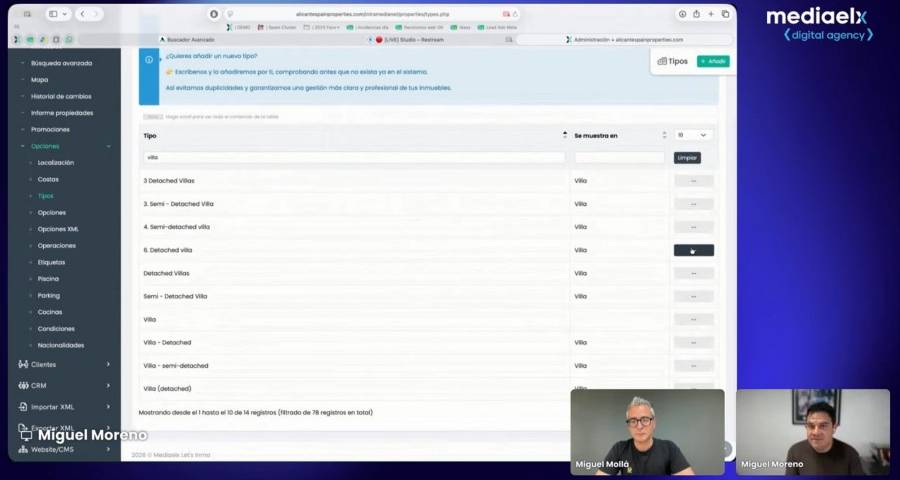
Task: Open Parking in the sidebar
Action: (49, 295)
